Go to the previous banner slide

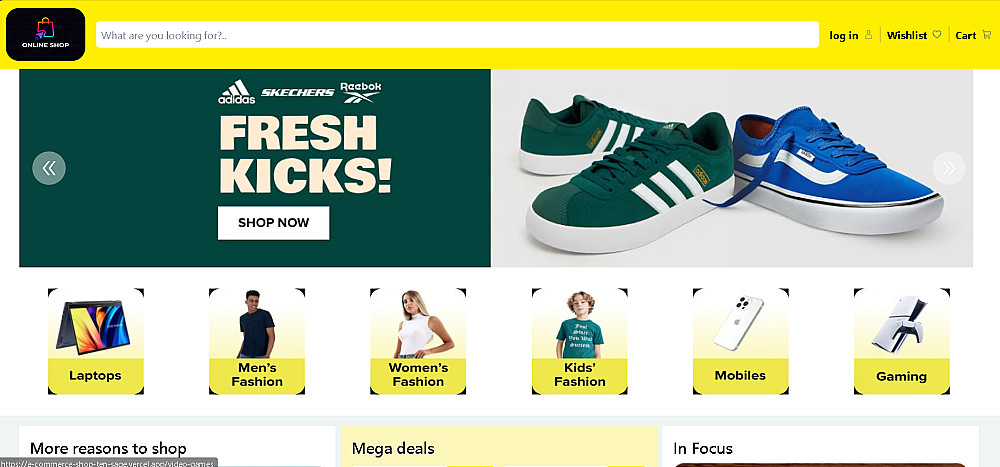coord(49,167)
